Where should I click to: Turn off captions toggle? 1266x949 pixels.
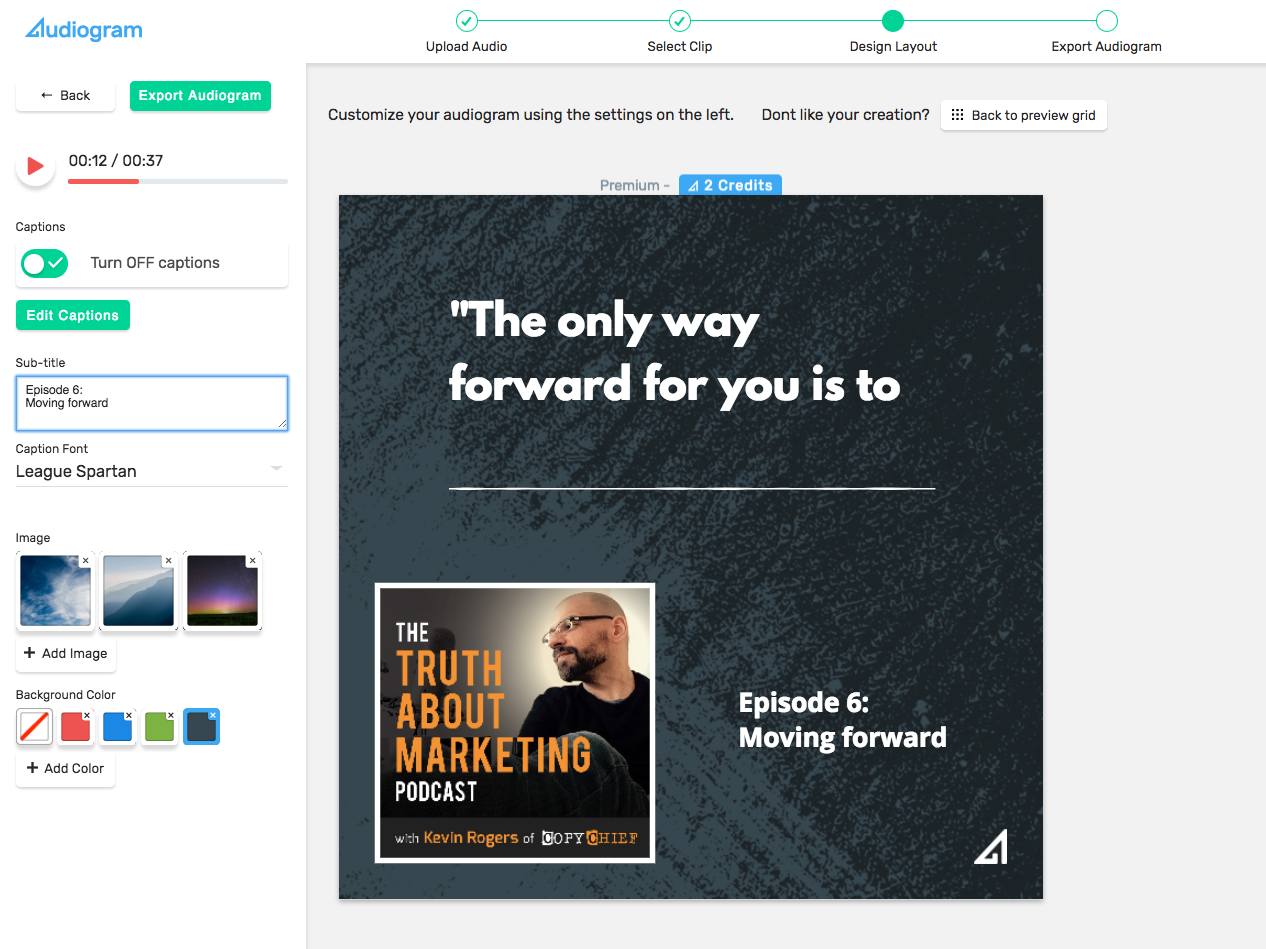click(45, 263)
